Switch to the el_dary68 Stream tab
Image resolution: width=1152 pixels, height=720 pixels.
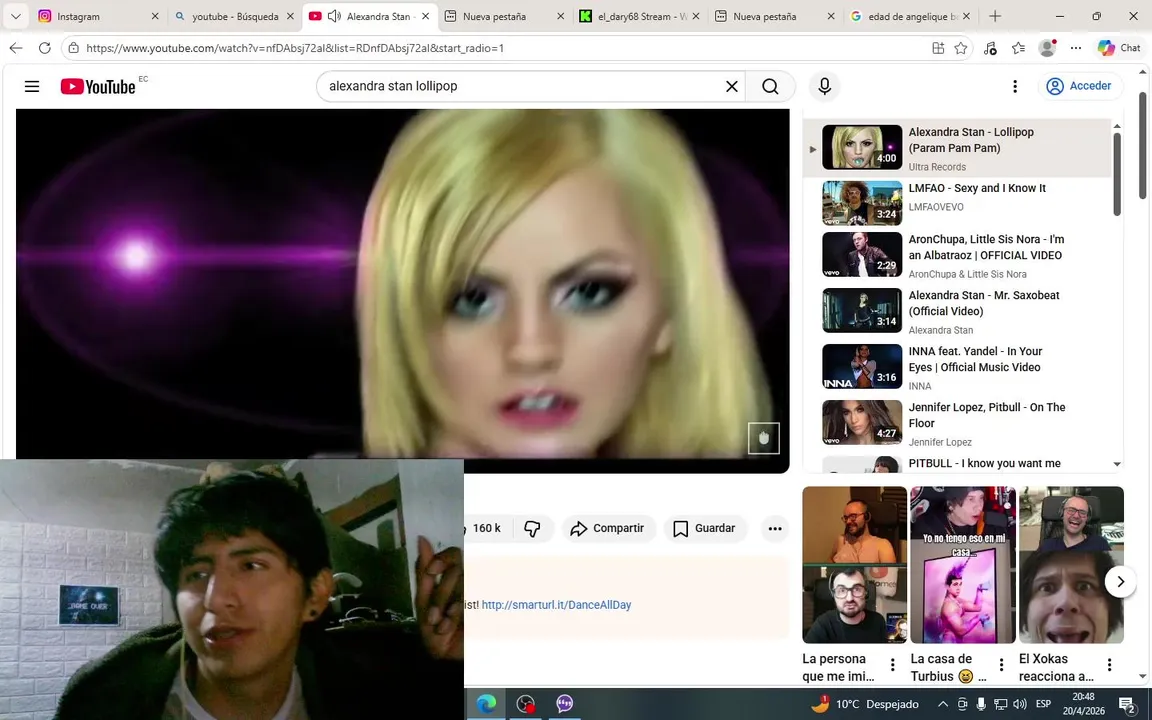tap(641, 16)
